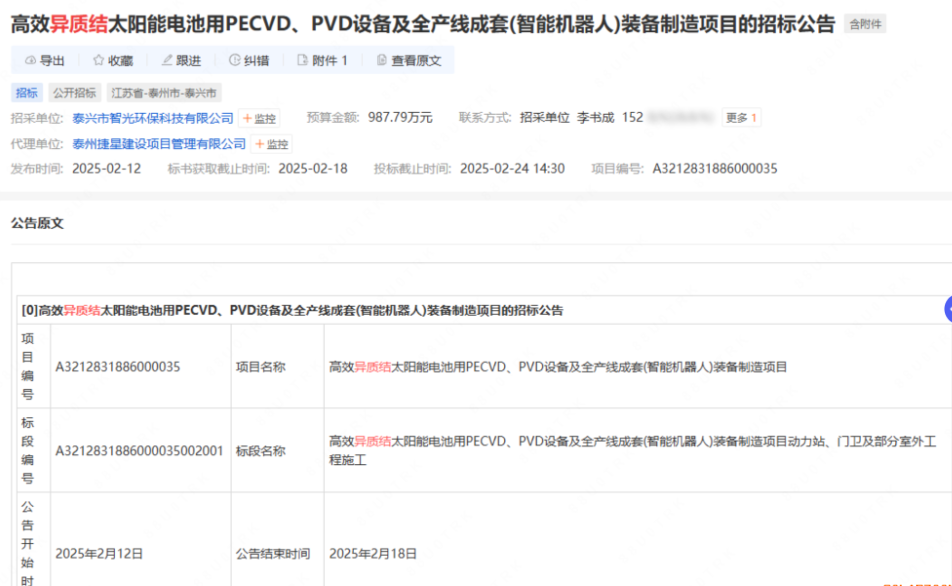Expand 更多 contact details

click(741, 118)
